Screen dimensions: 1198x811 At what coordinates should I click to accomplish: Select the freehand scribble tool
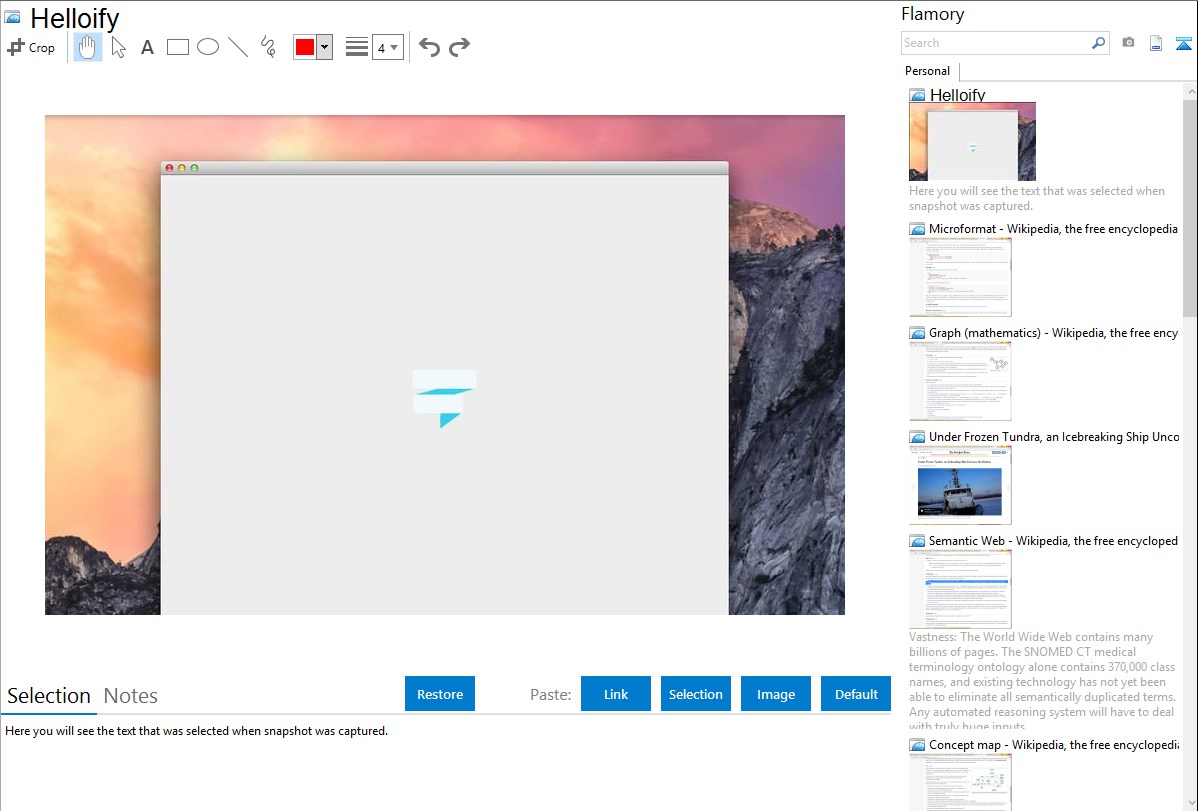click(268, 47)
